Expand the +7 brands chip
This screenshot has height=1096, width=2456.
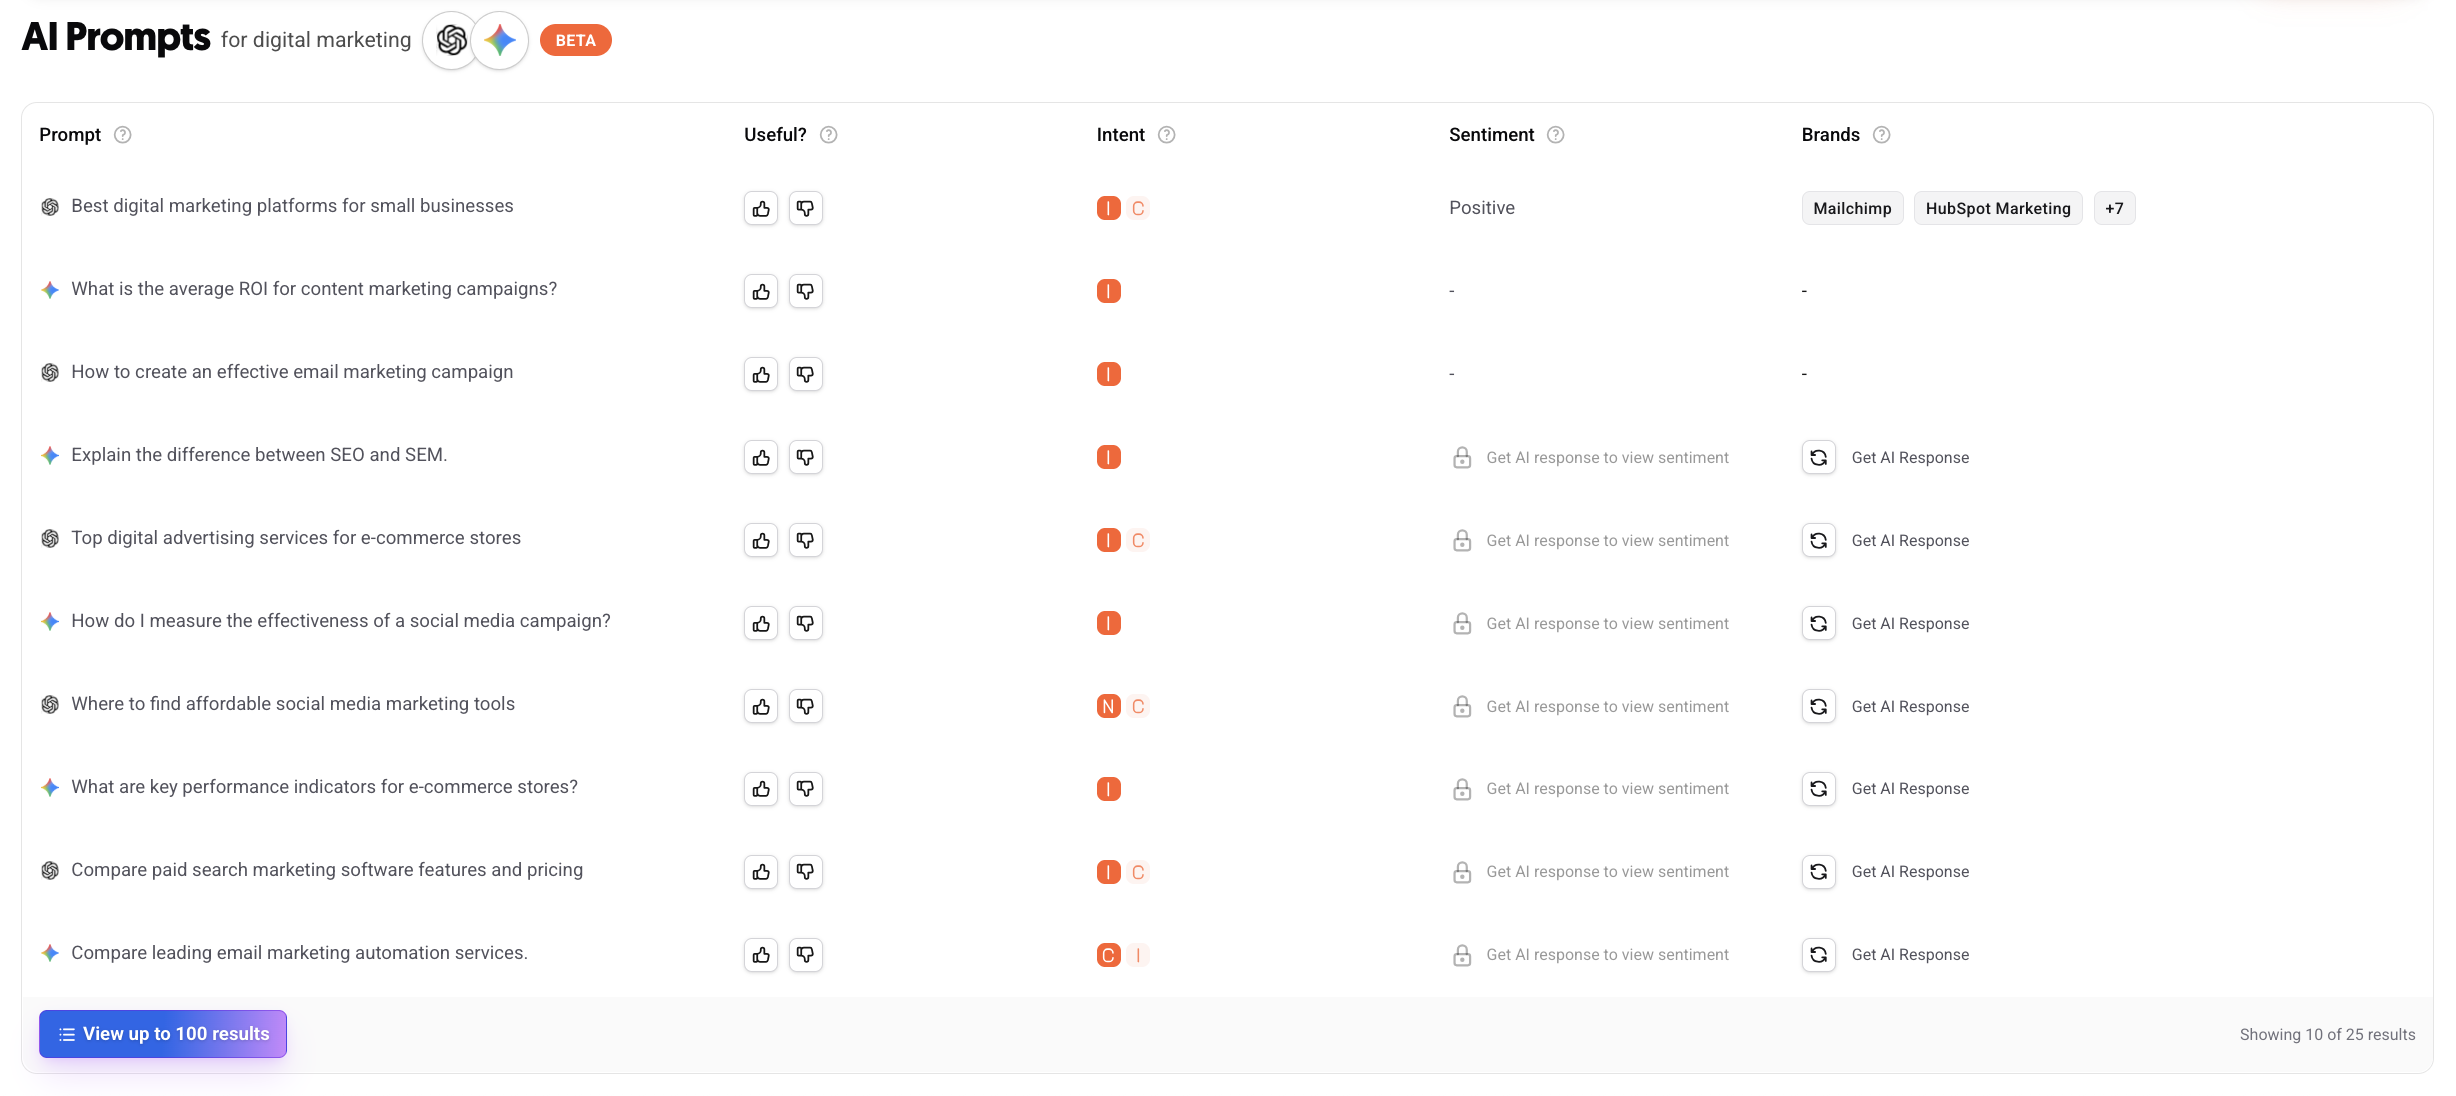pyautogui.click(x=2114, y=208)
